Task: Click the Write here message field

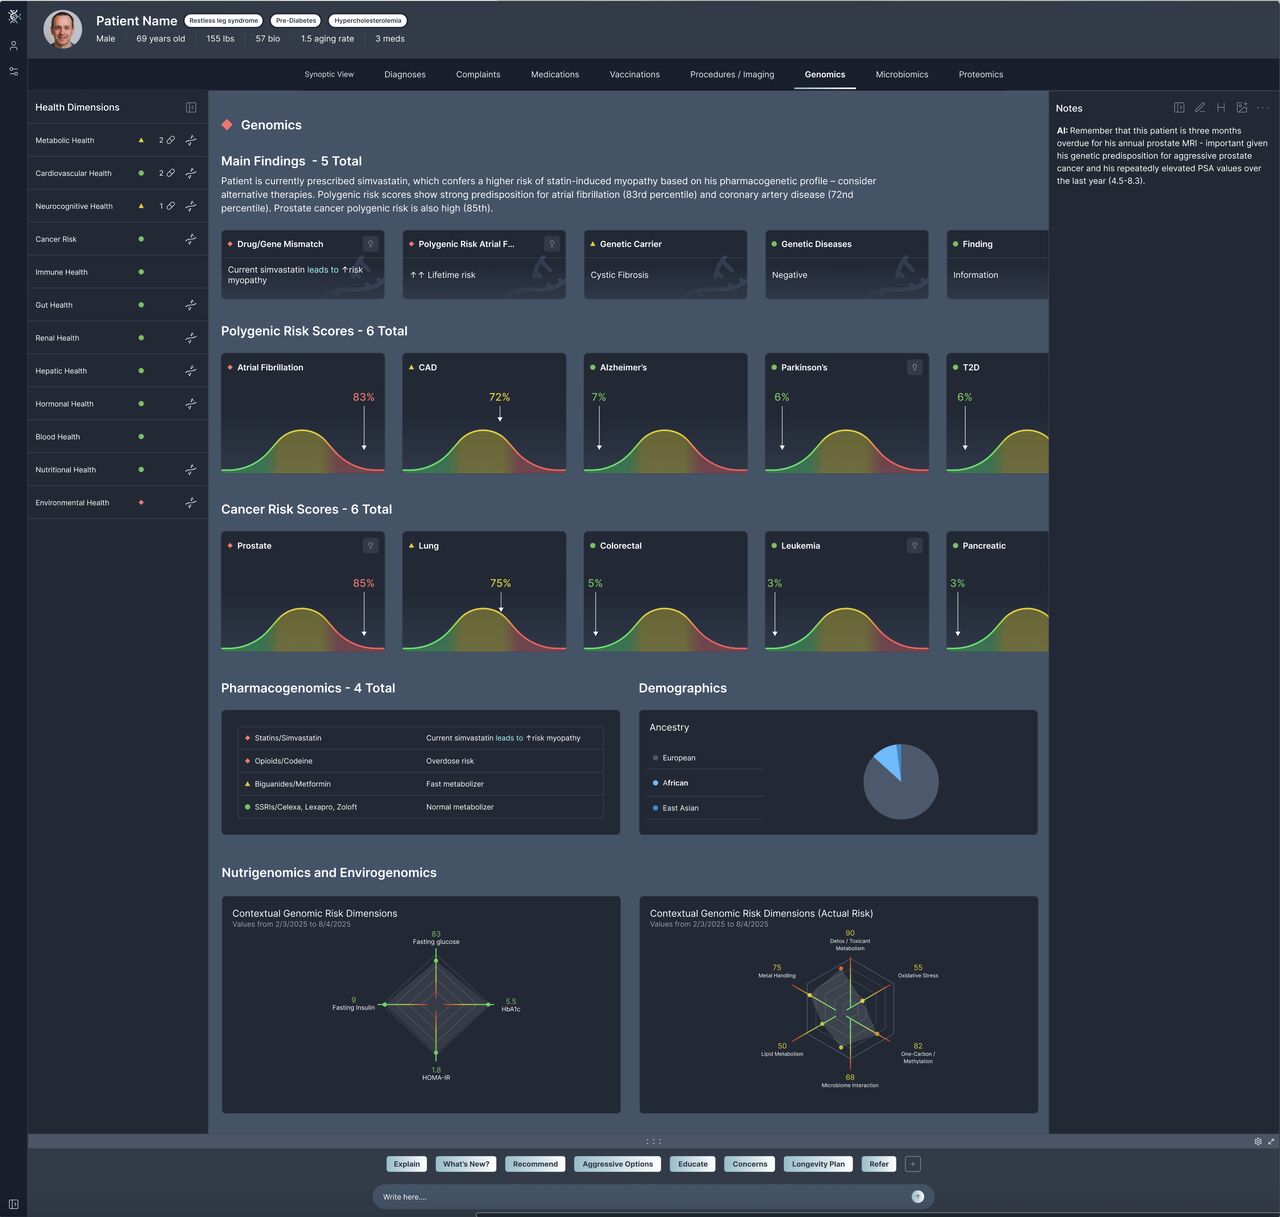Action: [653, 1197]
